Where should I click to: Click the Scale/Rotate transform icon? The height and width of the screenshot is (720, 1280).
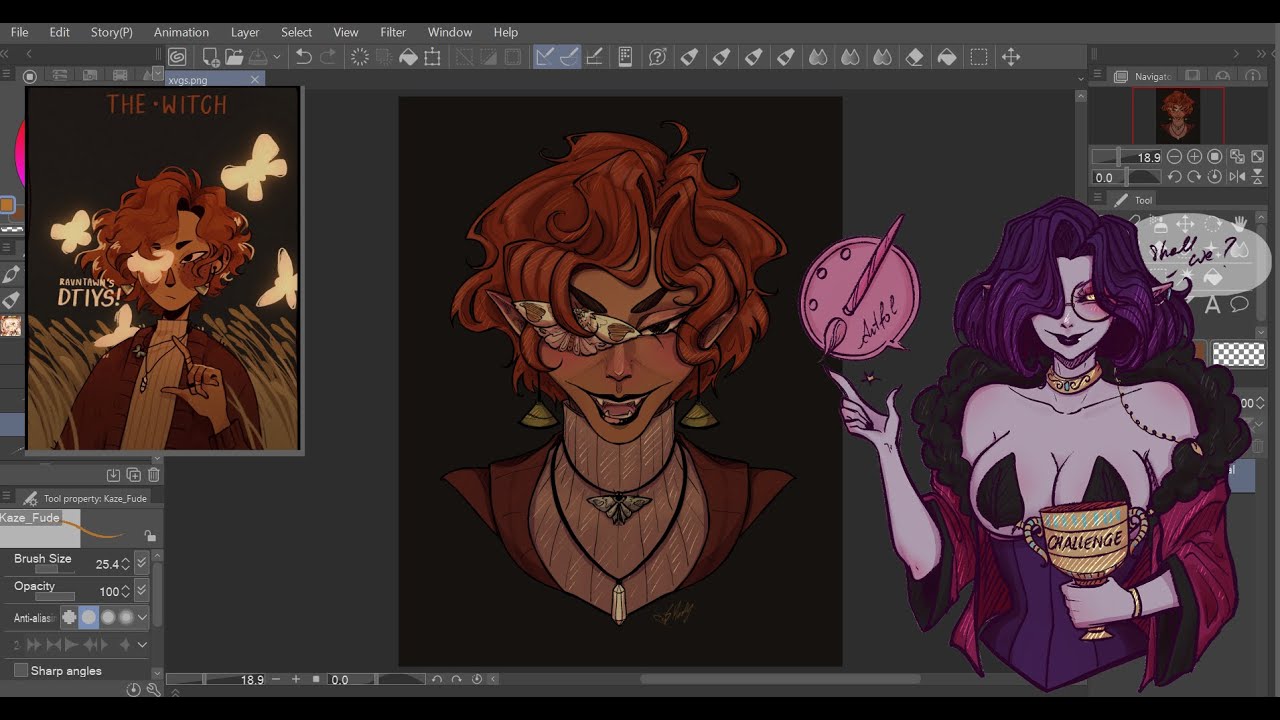[x=433, y=57]
